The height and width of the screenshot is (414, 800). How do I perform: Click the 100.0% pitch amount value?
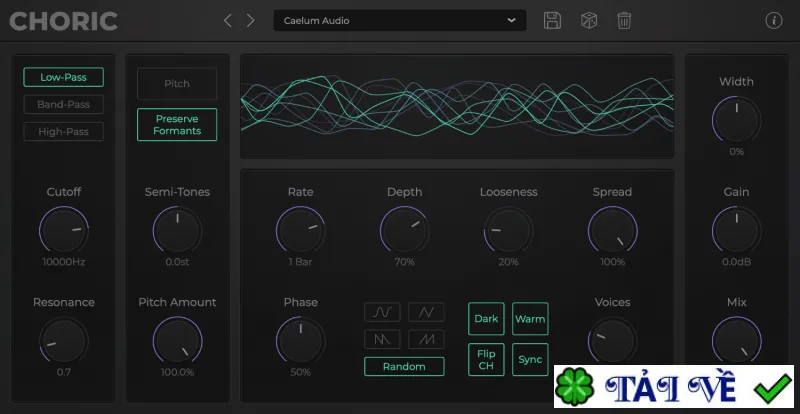[x=177, y=372]
